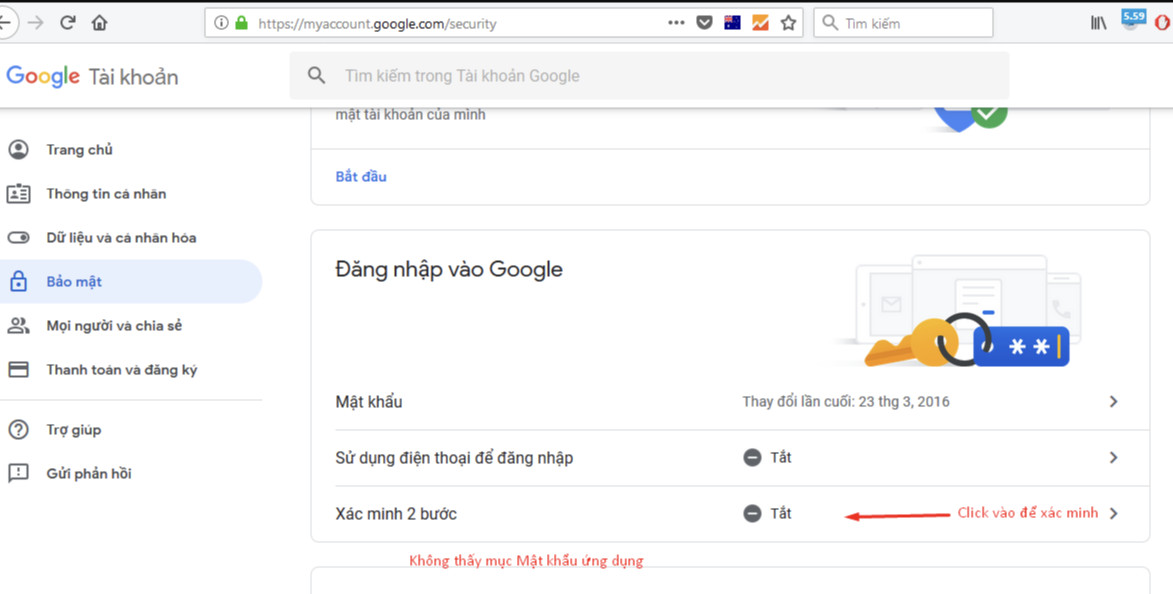This screenshot has height=594, width=1173.
Task: Click the magnifier in the Google account search
Action: (x=316, y=76)
